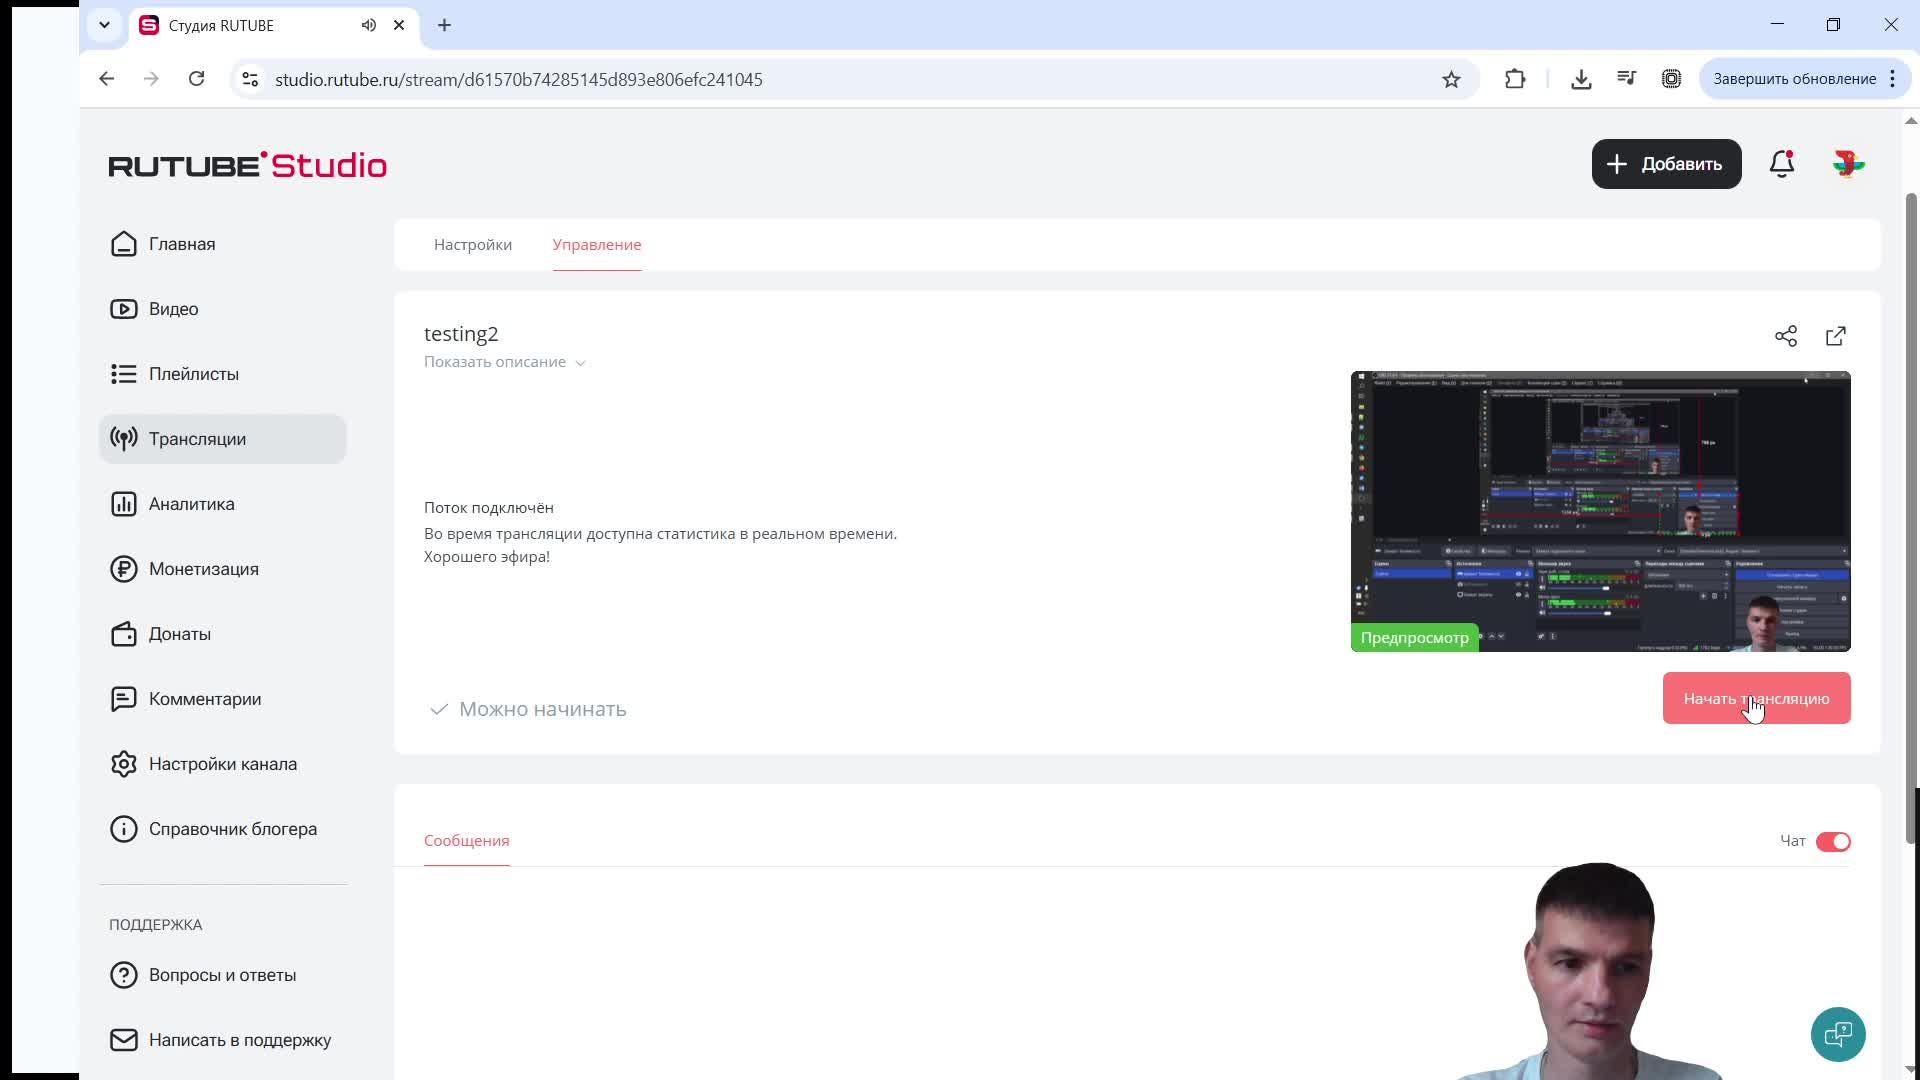
Task: Open stream in new window icon
Action: [1836, 336]
